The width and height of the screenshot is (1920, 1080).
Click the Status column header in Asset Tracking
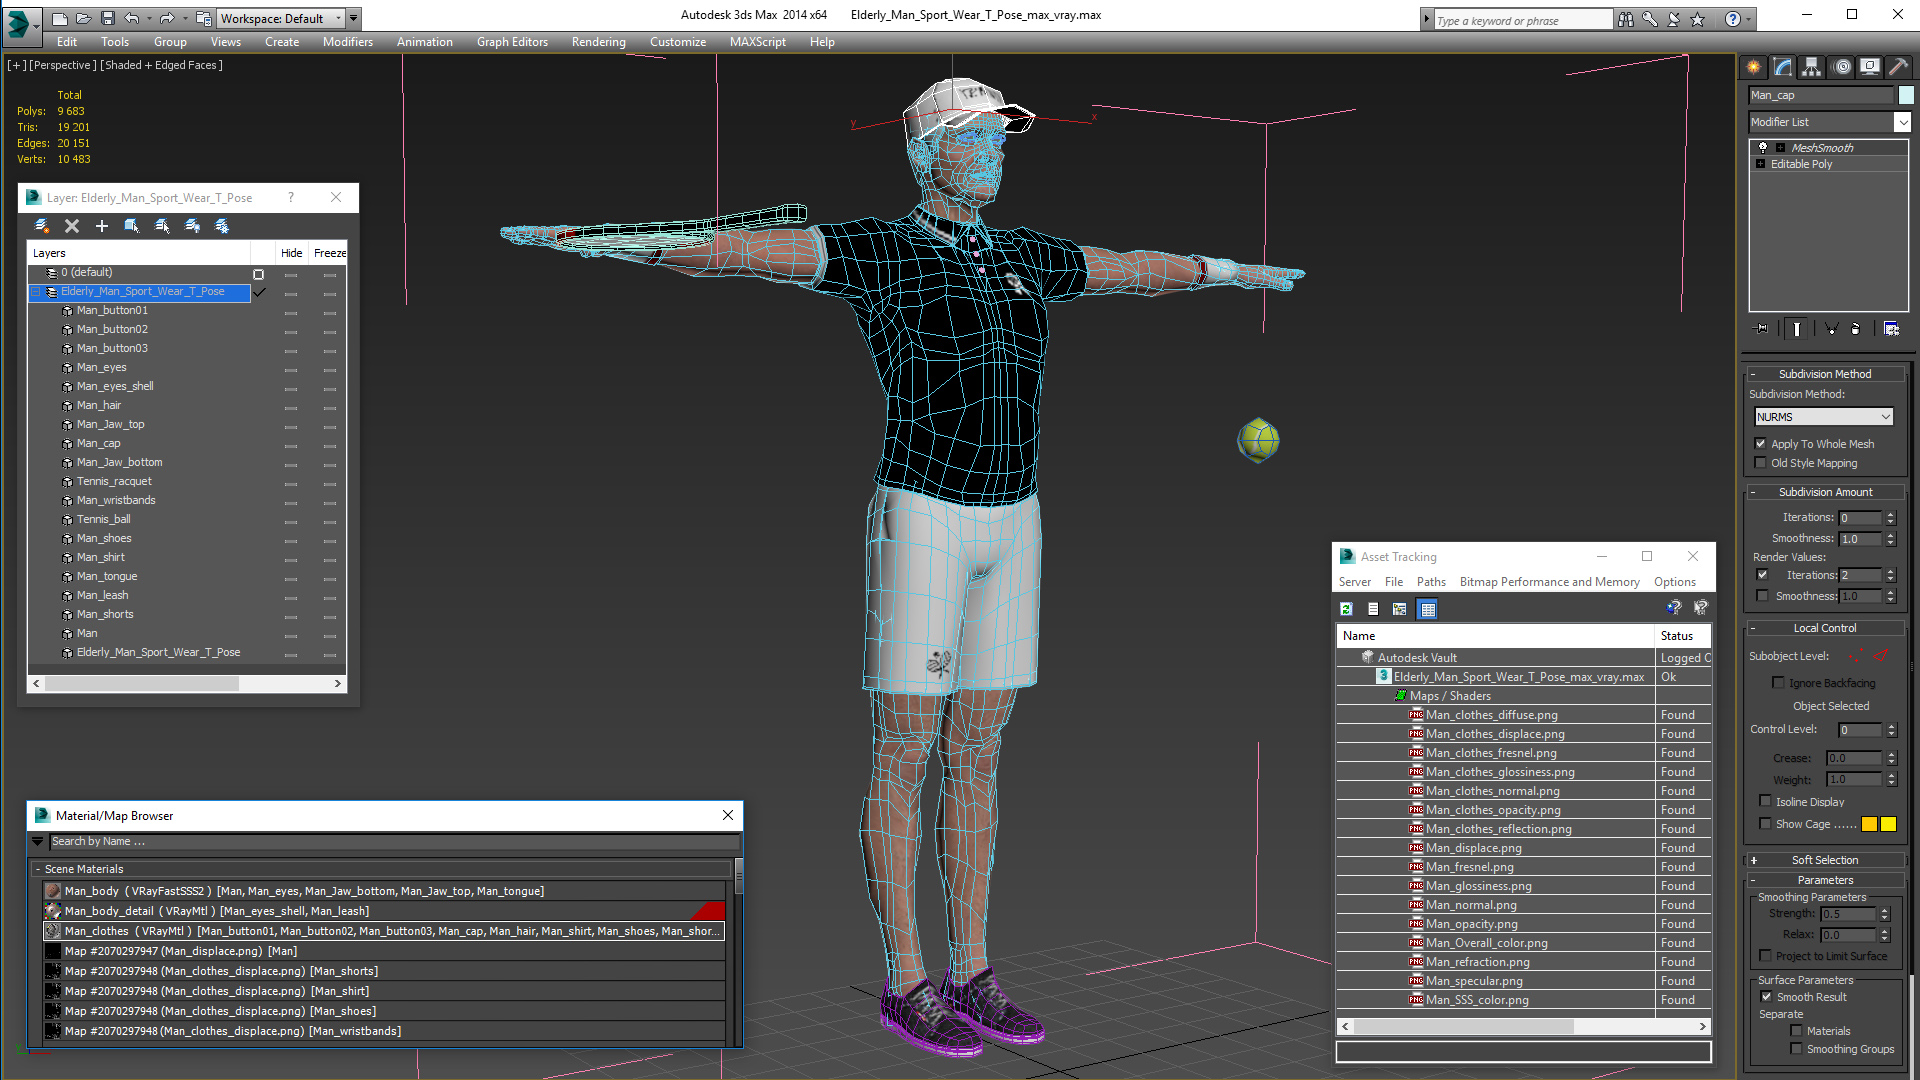(1683, 636)
